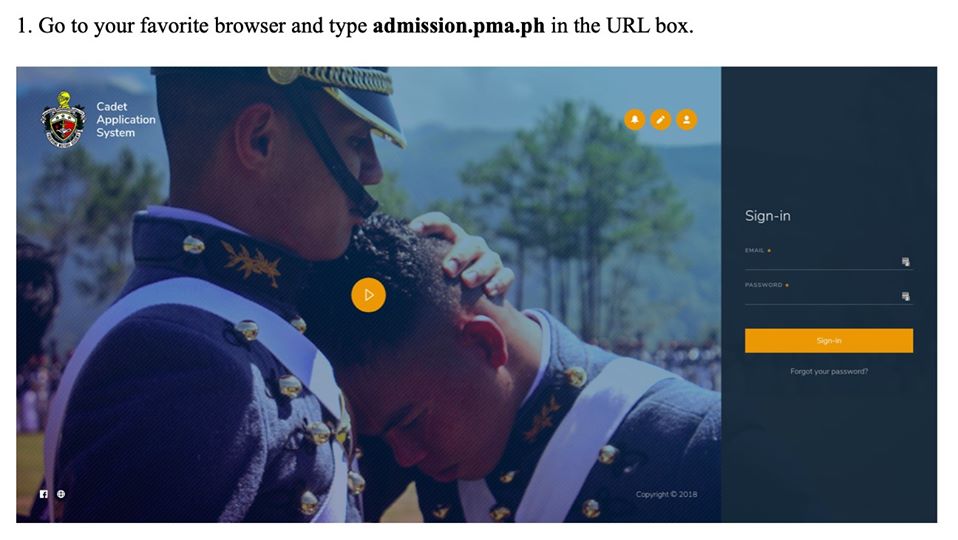Play the video with the orange play button
This screenshot has width=958, height=540.
(368, 295)
